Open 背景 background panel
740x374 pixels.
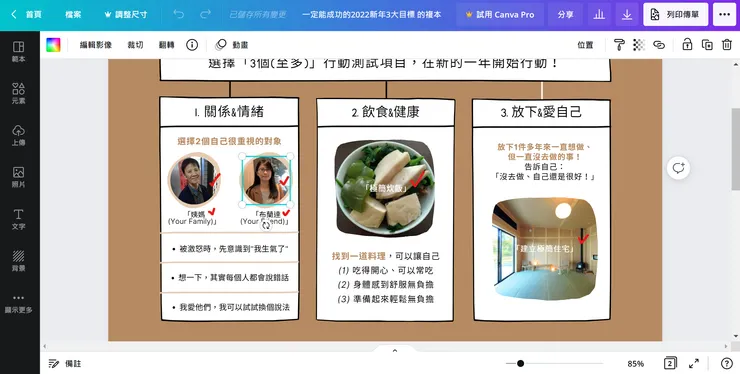click(x=18, y=260)
